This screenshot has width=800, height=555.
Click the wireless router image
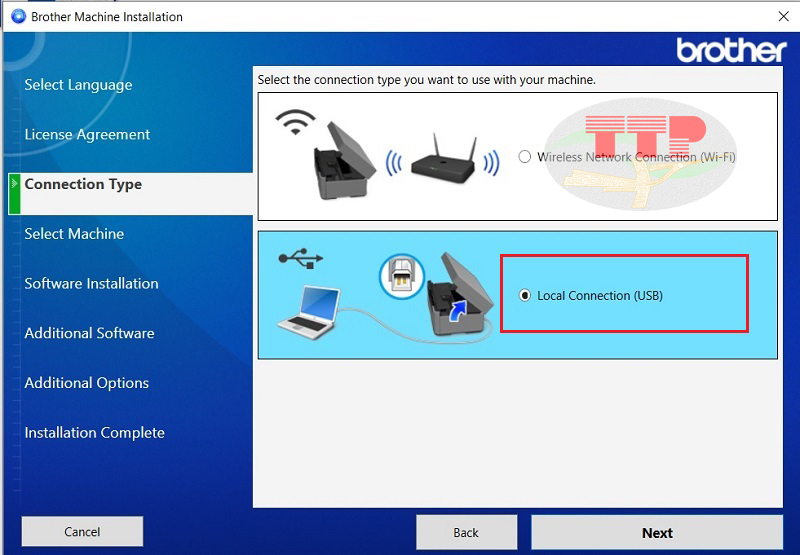pos(443,159)
